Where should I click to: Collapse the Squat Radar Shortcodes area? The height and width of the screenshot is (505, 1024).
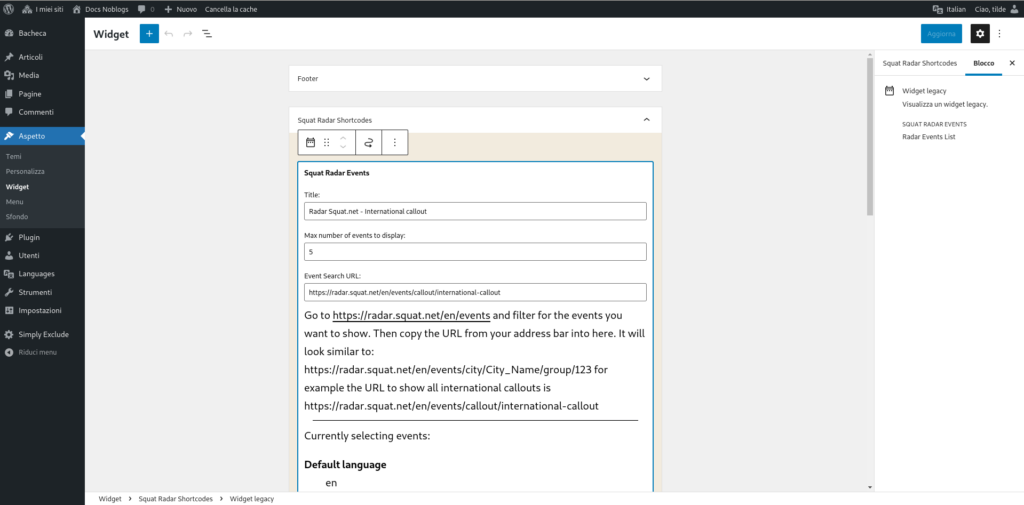click(647, 120)
